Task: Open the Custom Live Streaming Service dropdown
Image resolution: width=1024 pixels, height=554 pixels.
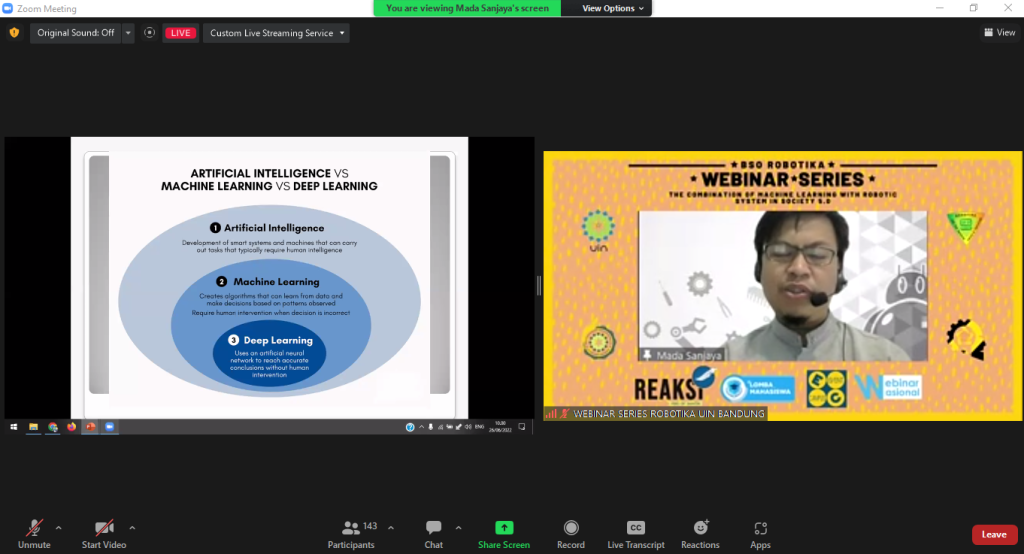Action: 276,33
